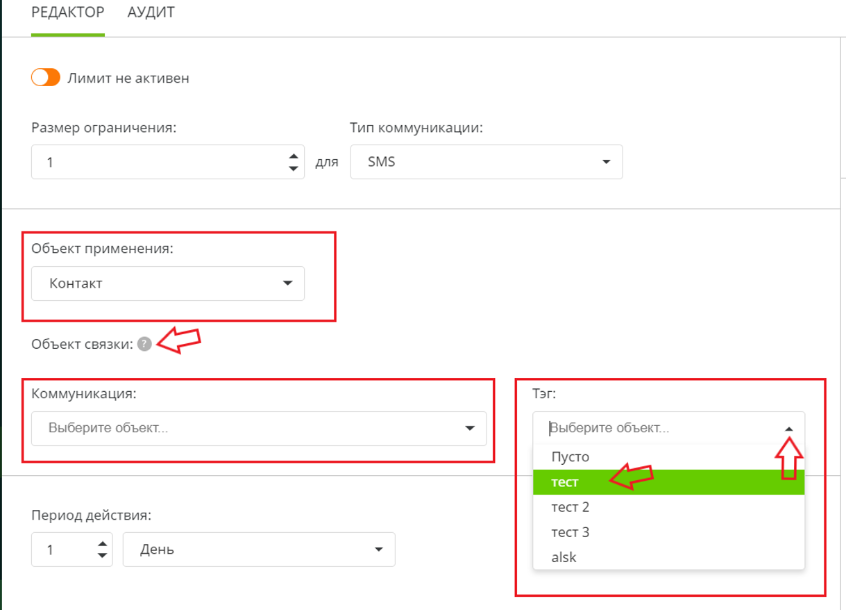Collapse the Тэг dropdown using its arrow
846x610 pixels.
coord(788,428)
